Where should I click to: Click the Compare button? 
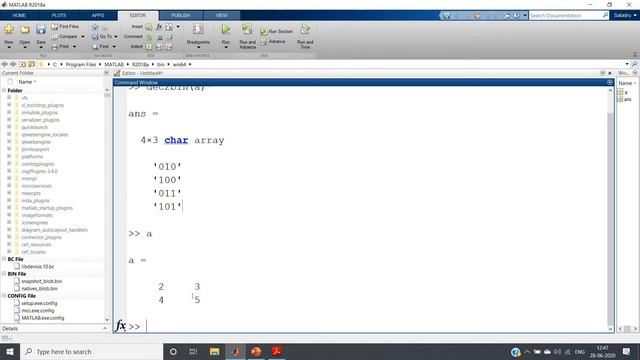64,37
